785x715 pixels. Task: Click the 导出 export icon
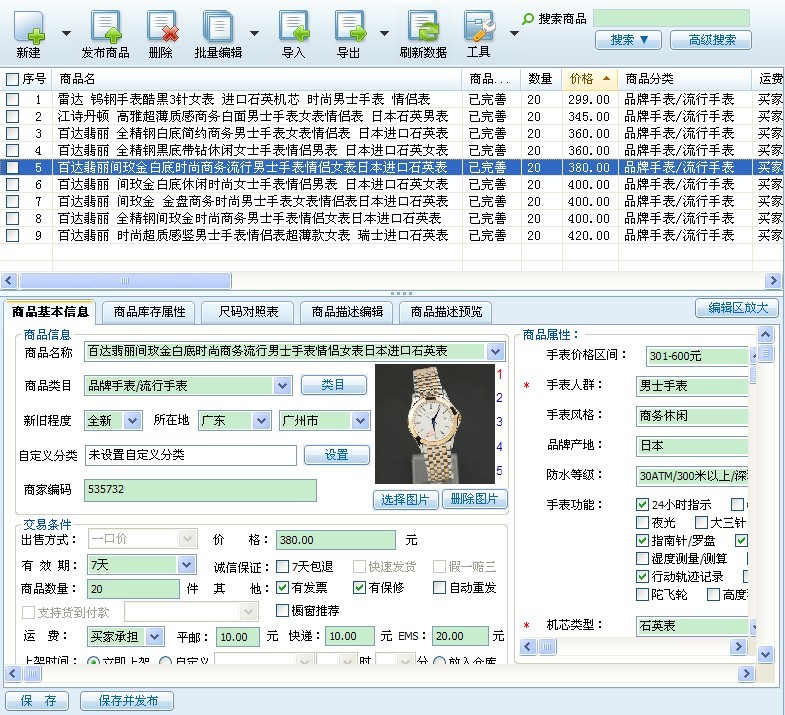pos(349,27)
